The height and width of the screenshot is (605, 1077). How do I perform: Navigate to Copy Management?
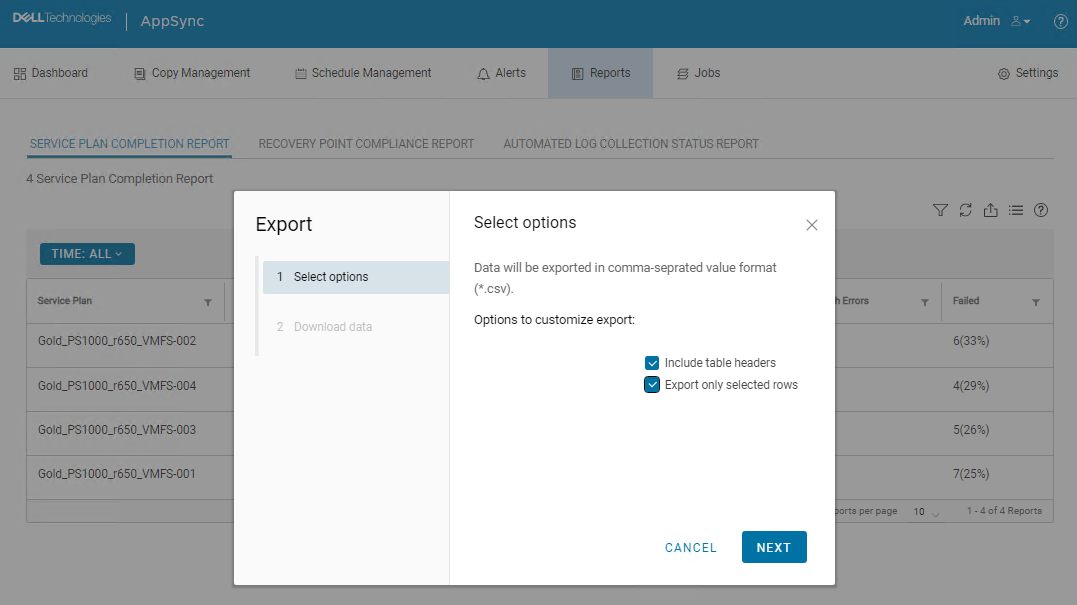(x=191, y=72)
